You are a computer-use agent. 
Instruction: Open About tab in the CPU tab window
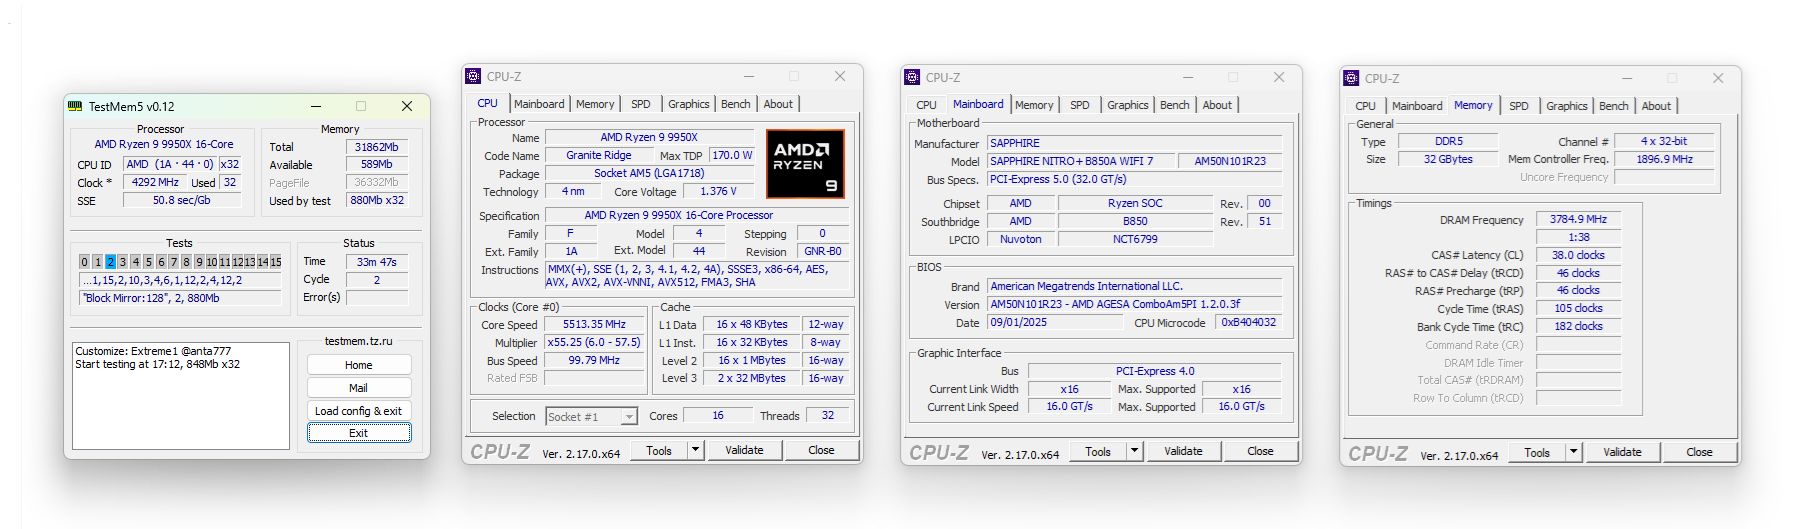click(778, 104)
